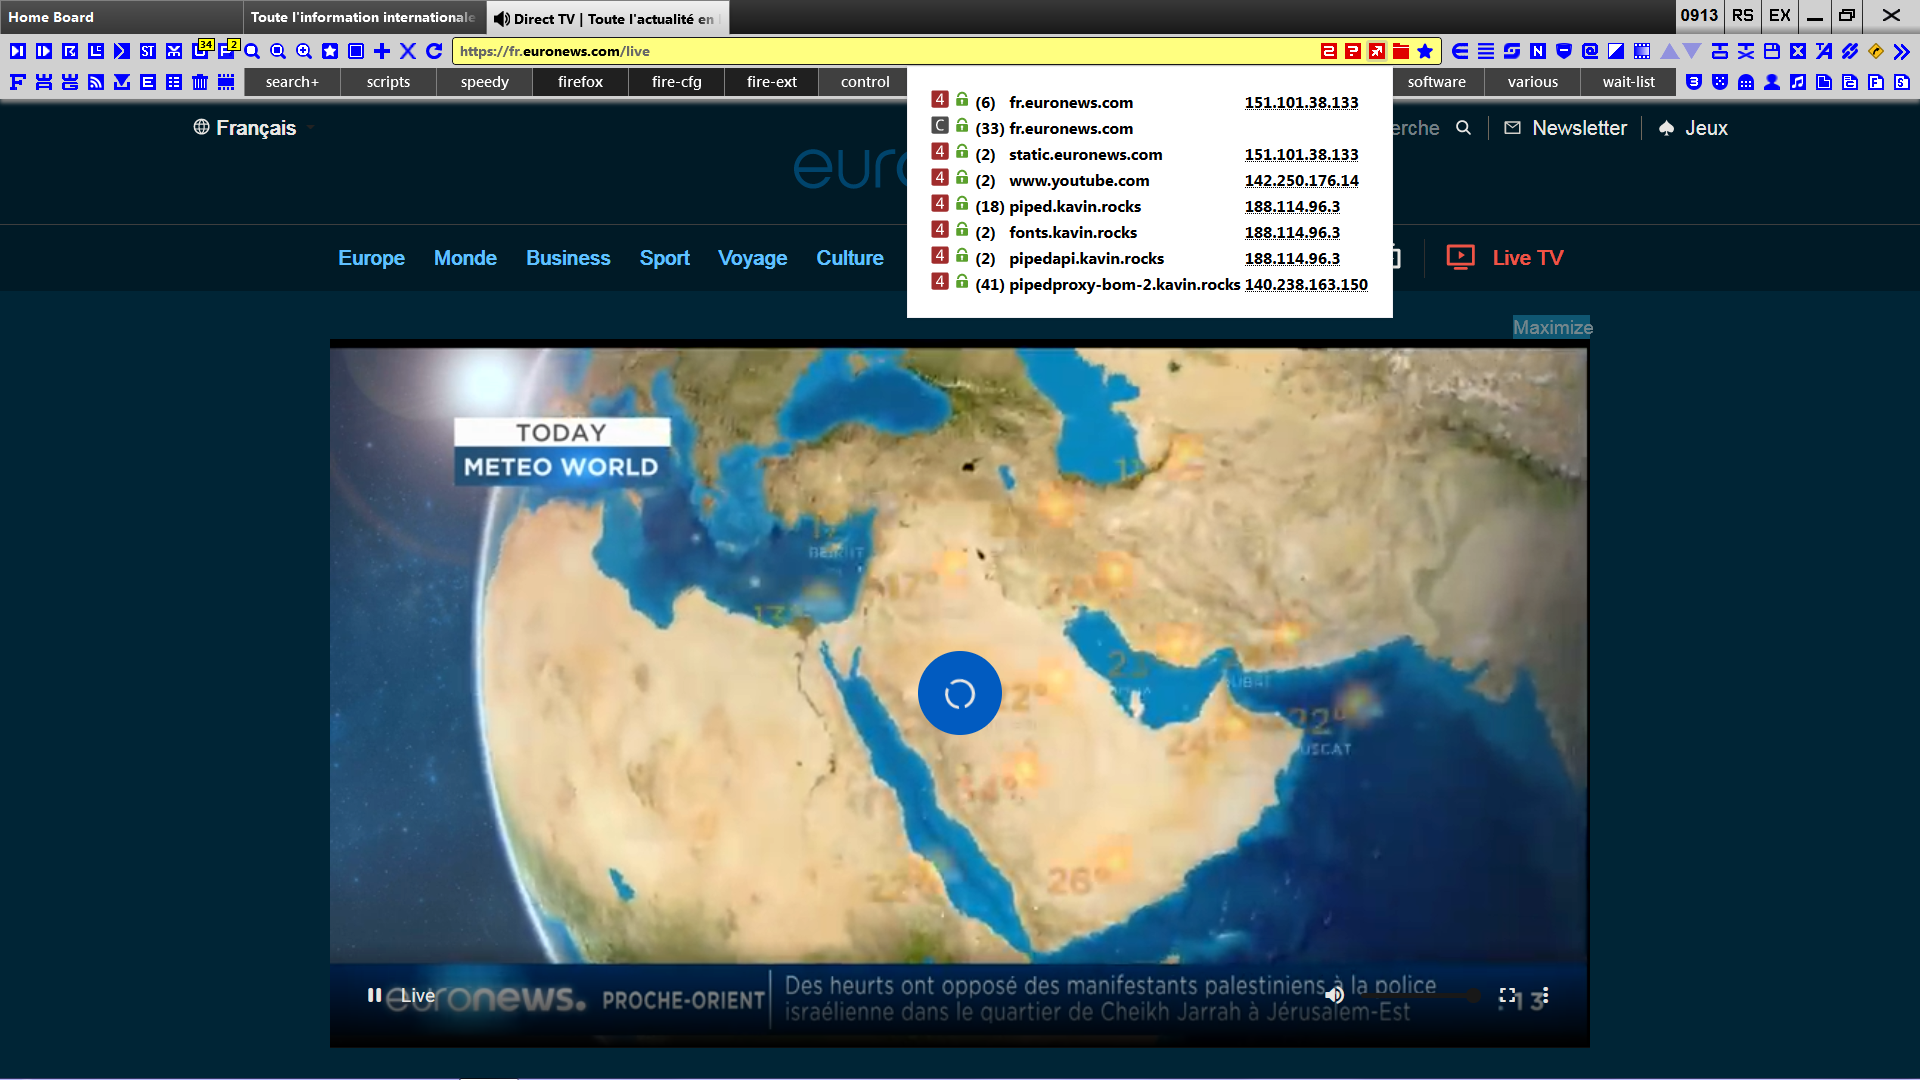The image size is (1920, 1080).
Task: Open the @ email toolbar icon
Action: click(1588, 51)
